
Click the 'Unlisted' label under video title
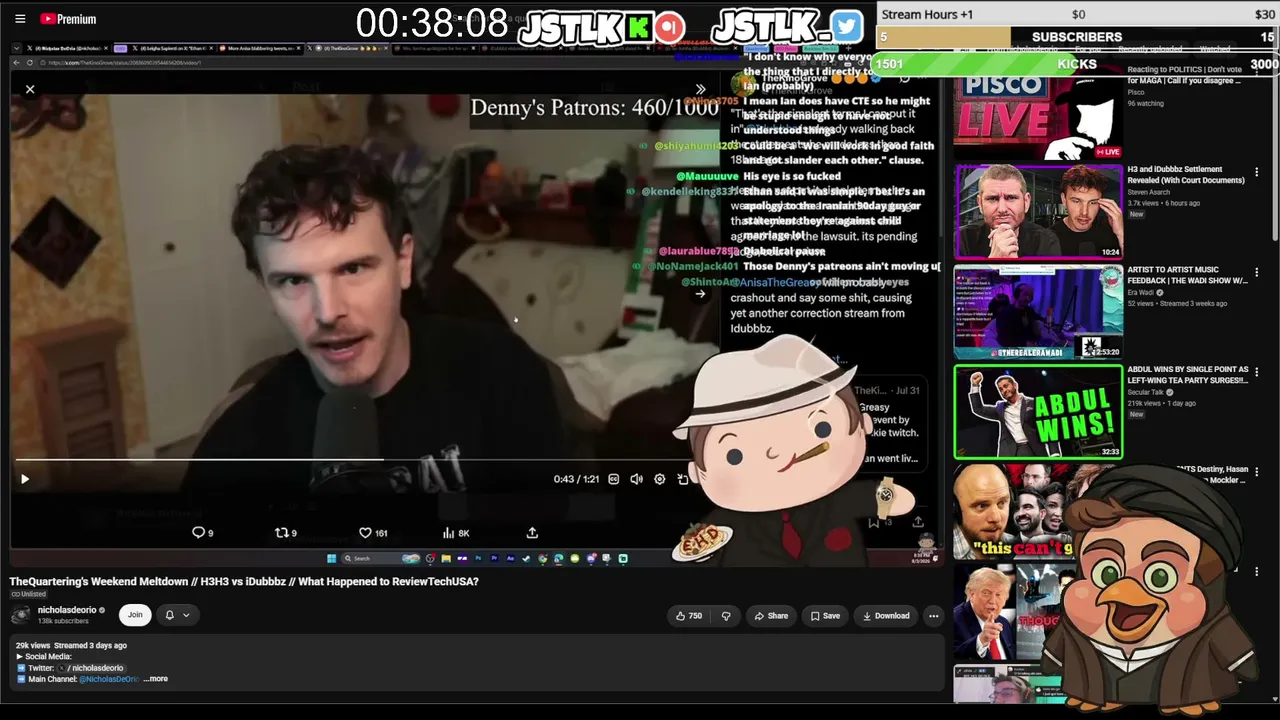click(x=29, y=594)
